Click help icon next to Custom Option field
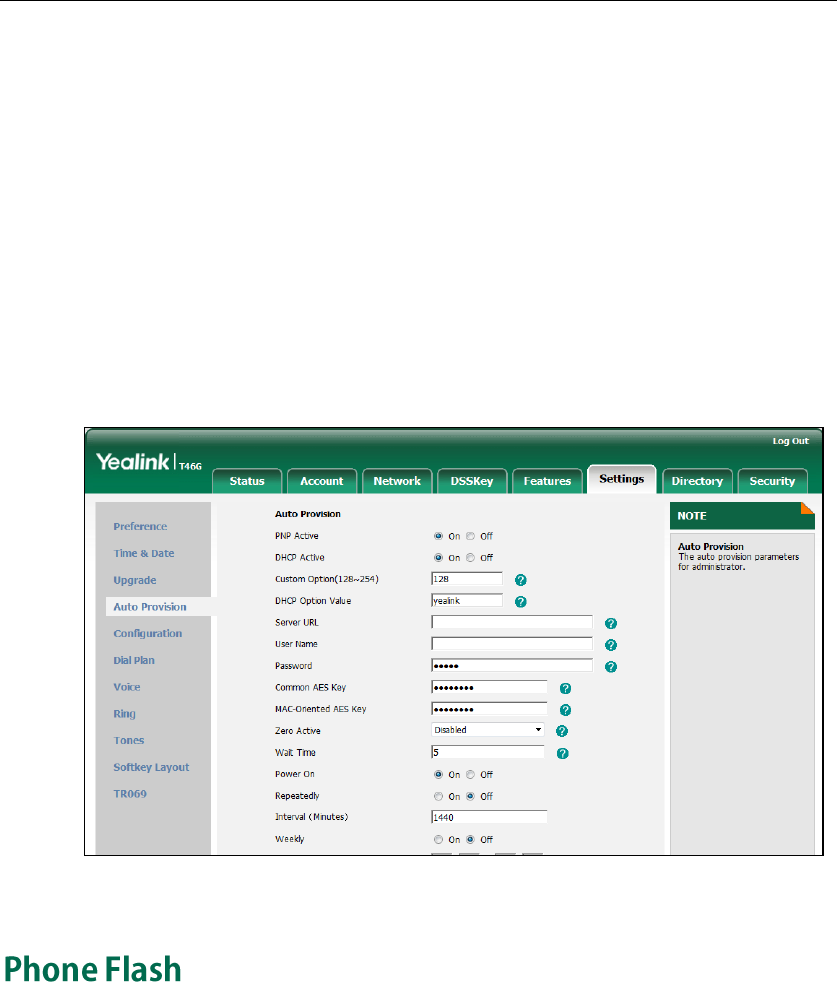 click(x=521, y=580)
